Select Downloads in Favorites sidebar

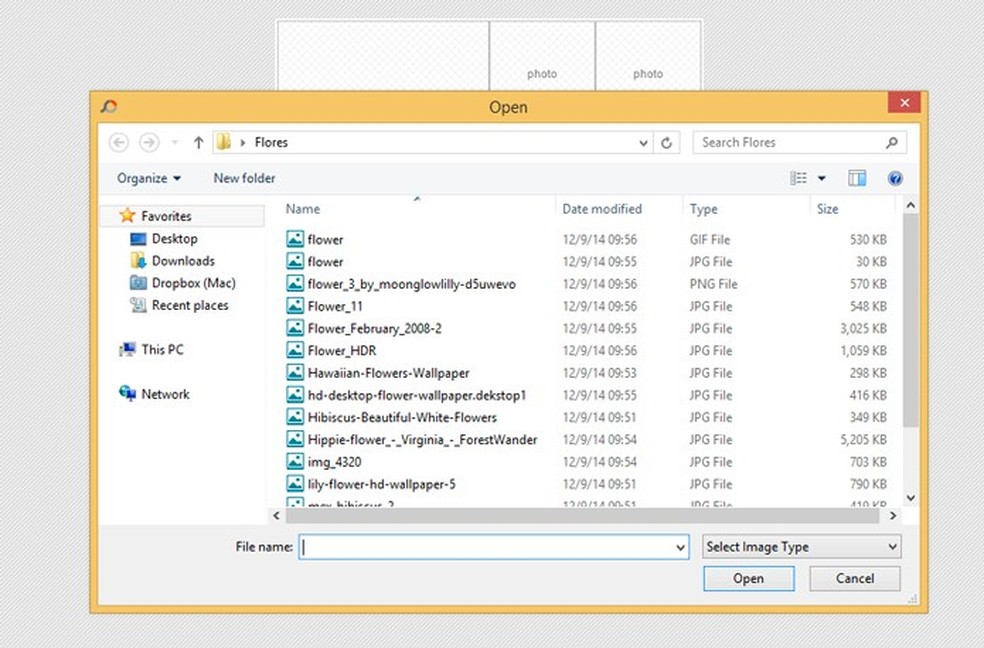[x=182, y=261]
